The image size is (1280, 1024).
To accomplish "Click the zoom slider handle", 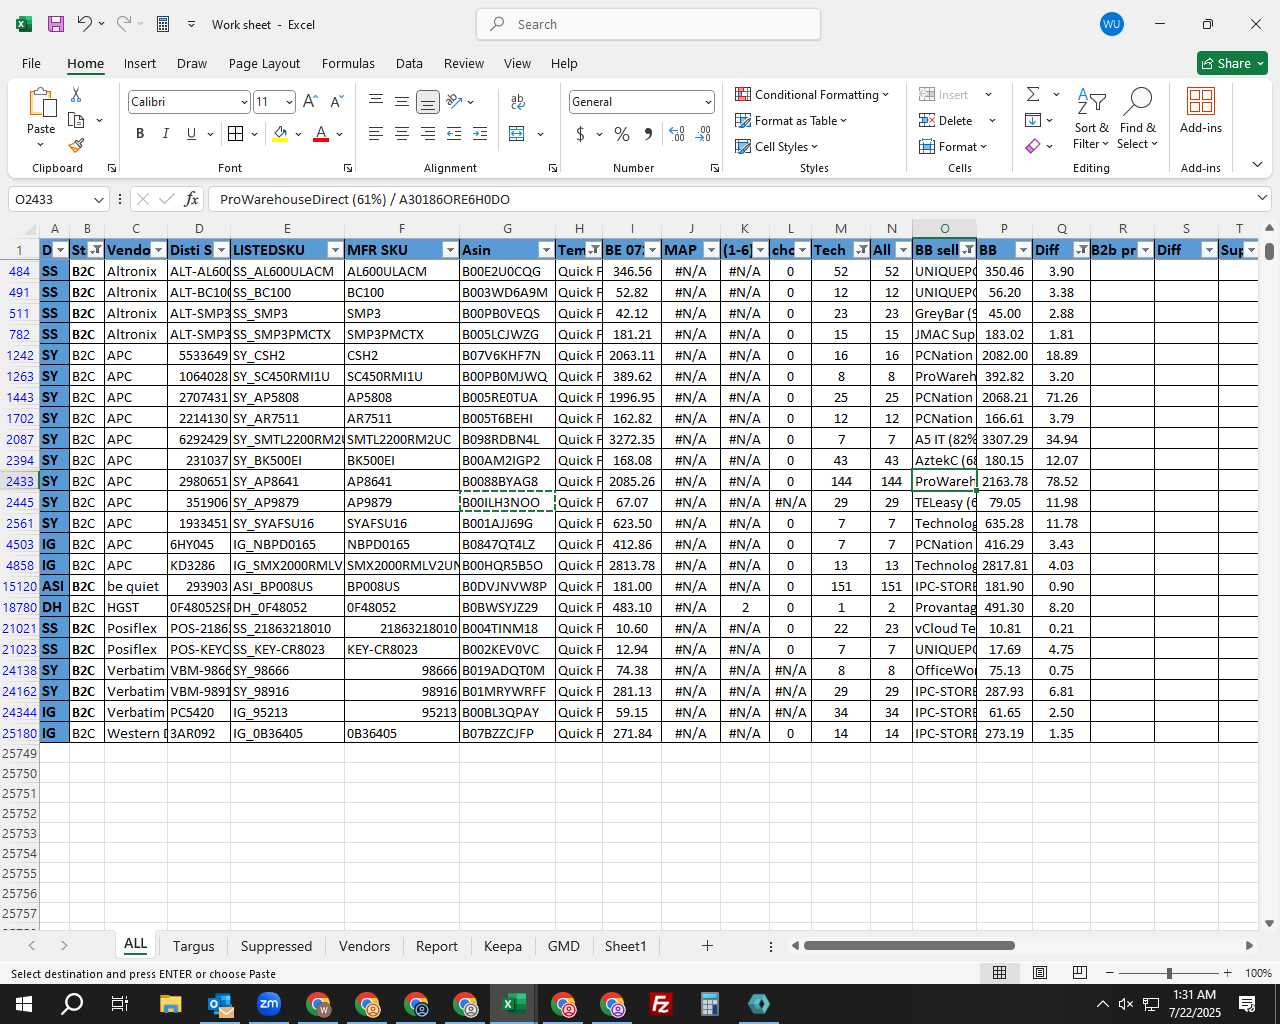I will click(1169, 973).
